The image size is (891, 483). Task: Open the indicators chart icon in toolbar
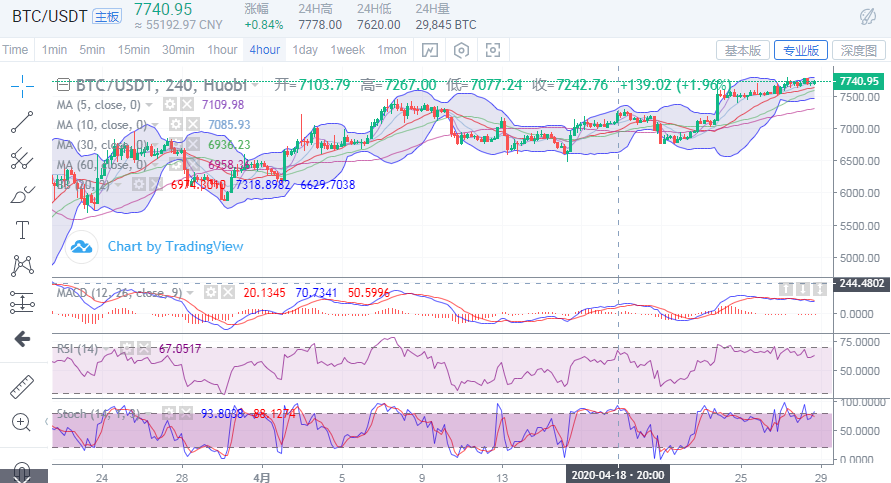pyautogui.click(x=430, y=51)
